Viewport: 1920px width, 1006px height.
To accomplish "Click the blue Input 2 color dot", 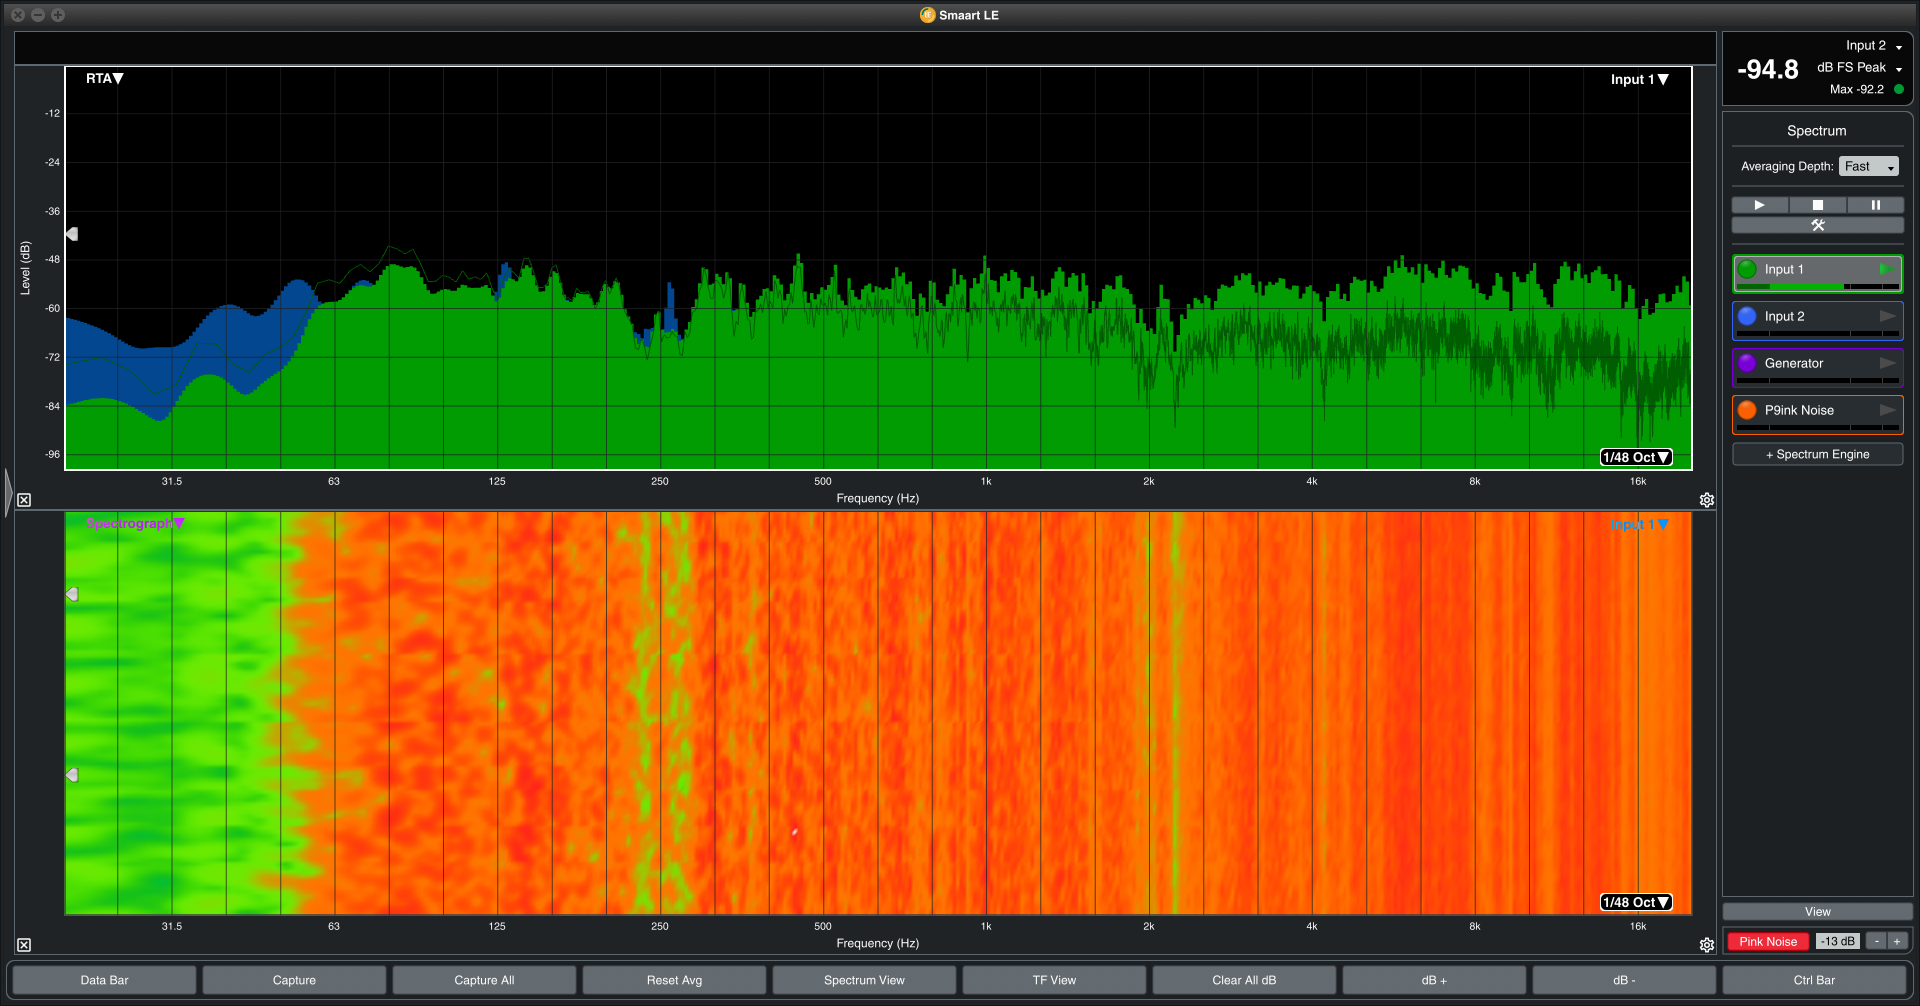I will click(x=1747, y=316).
